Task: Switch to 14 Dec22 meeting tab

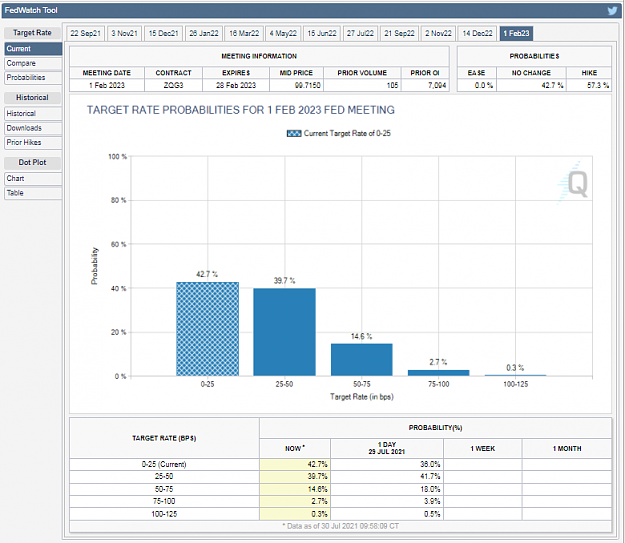Action: [x=477, y=33]
